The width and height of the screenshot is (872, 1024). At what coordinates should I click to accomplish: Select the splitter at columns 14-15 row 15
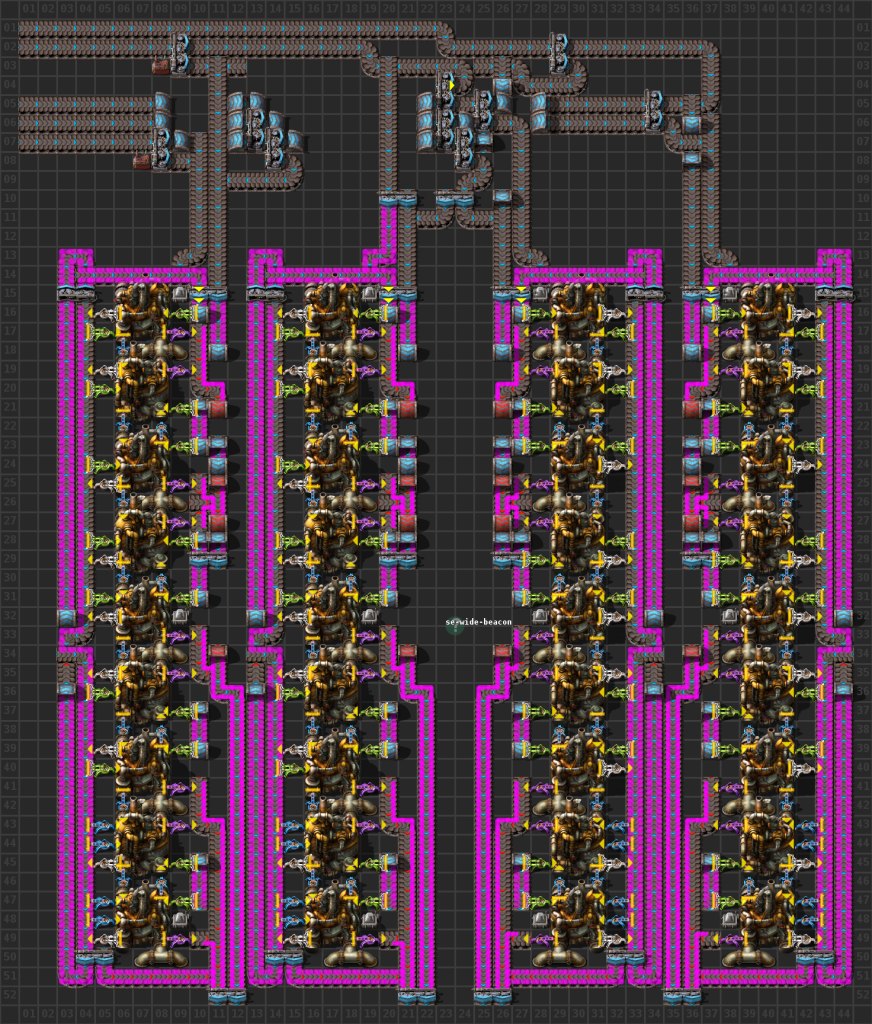[265, 293]
